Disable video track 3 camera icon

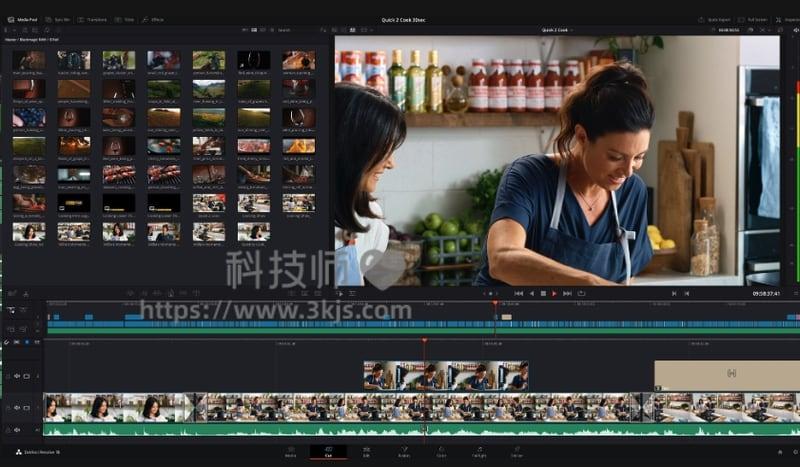[x=27, y=376]
